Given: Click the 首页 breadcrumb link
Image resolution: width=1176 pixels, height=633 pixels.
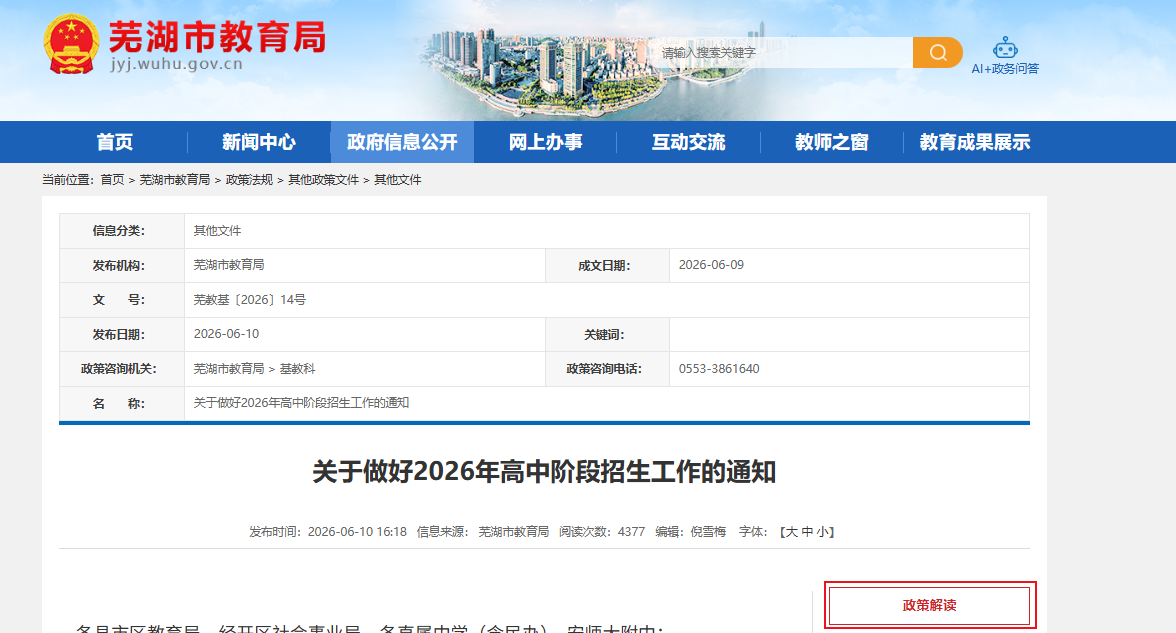Looking at the screenshot, I should coord(112,180).
